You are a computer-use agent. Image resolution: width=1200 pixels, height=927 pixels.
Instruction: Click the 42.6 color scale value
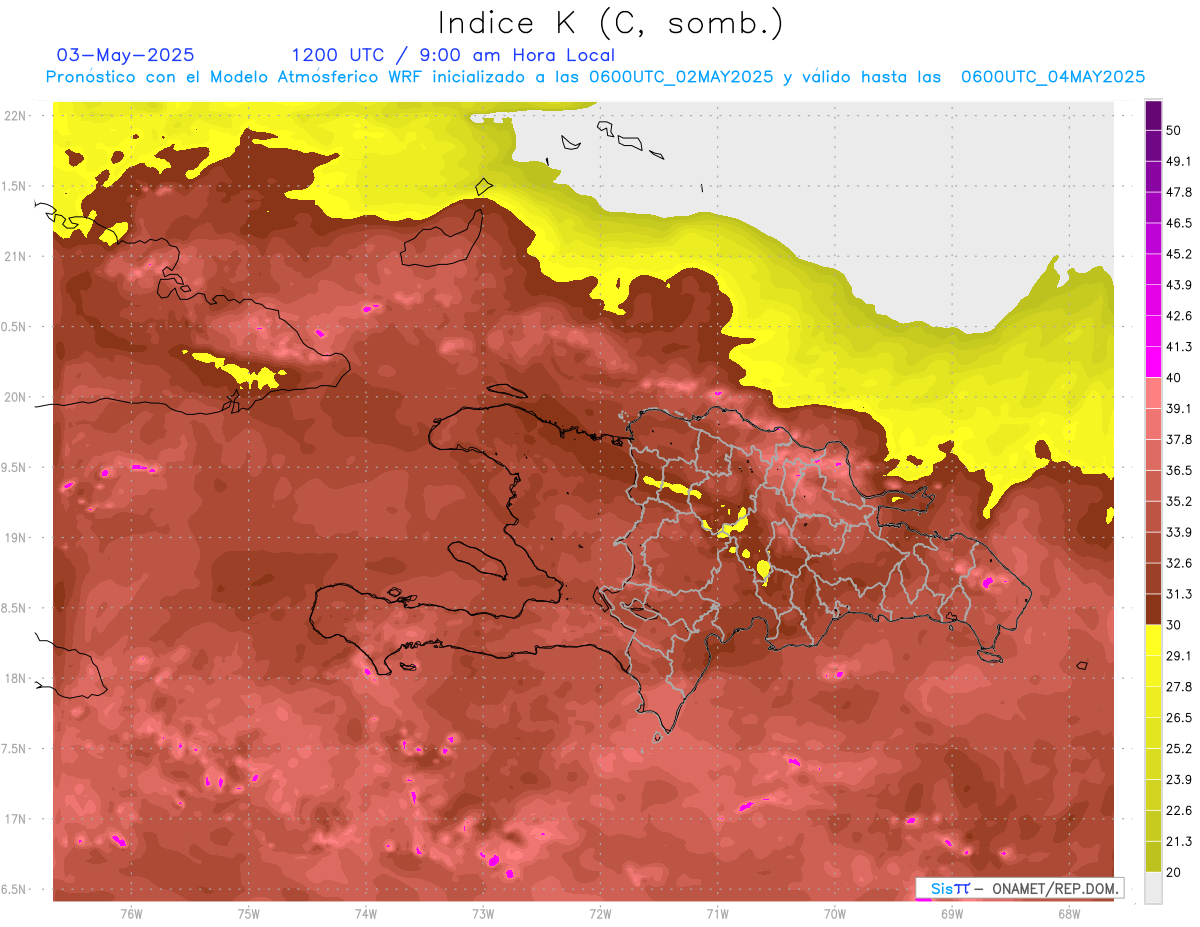pos(1179,316)
